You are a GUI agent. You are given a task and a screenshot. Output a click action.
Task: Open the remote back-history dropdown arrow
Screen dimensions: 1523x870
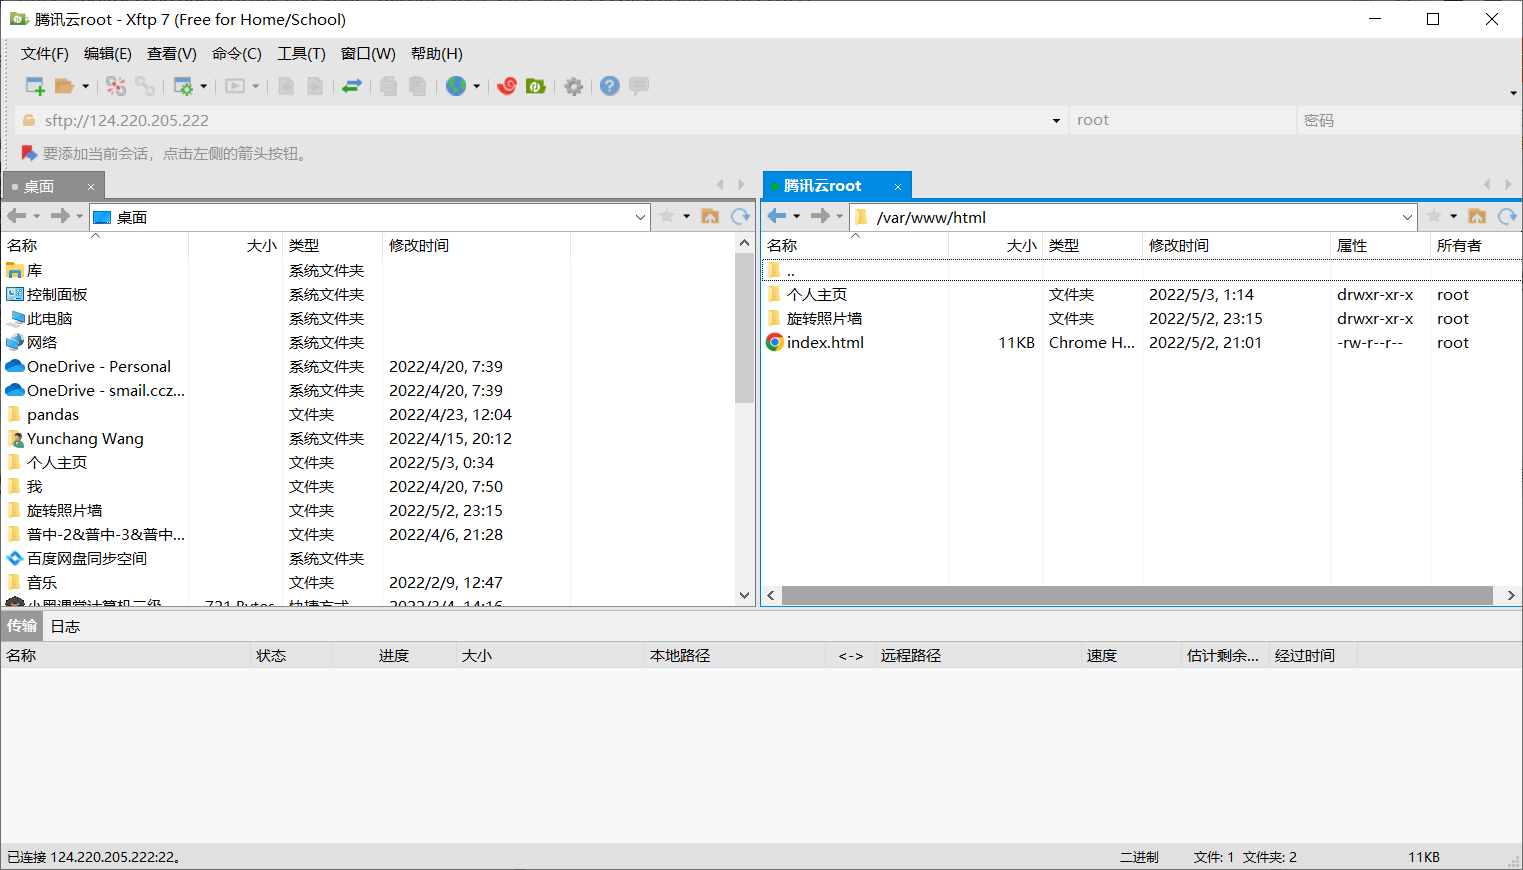(797, 216)
